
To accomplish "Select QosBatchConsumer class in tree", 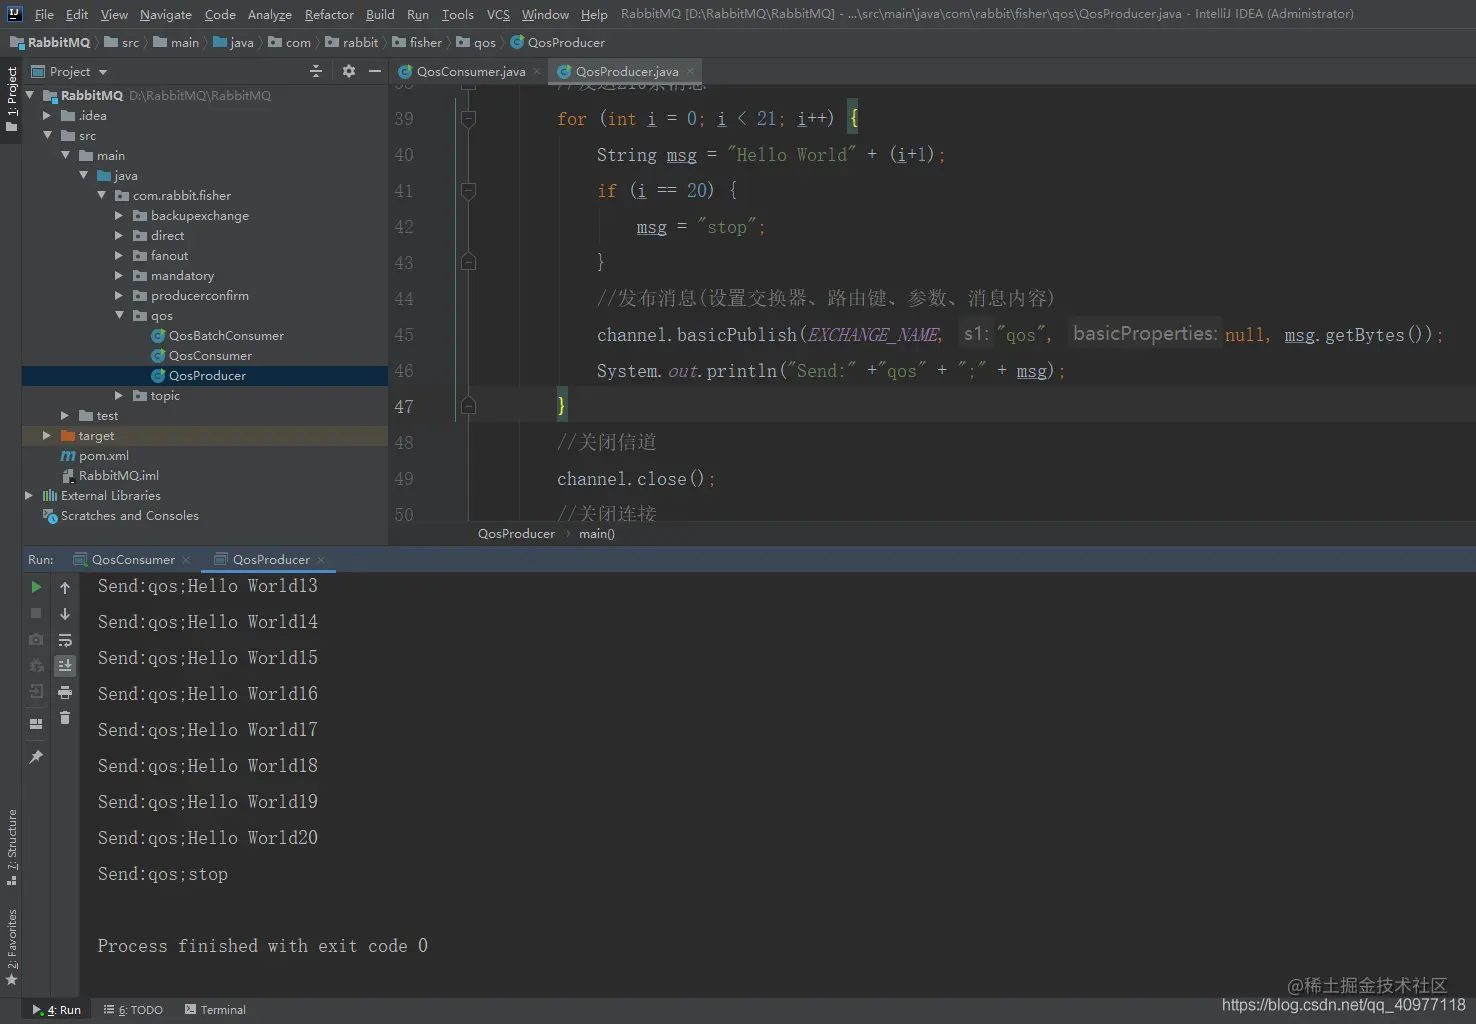I will [x=226, y=335].
